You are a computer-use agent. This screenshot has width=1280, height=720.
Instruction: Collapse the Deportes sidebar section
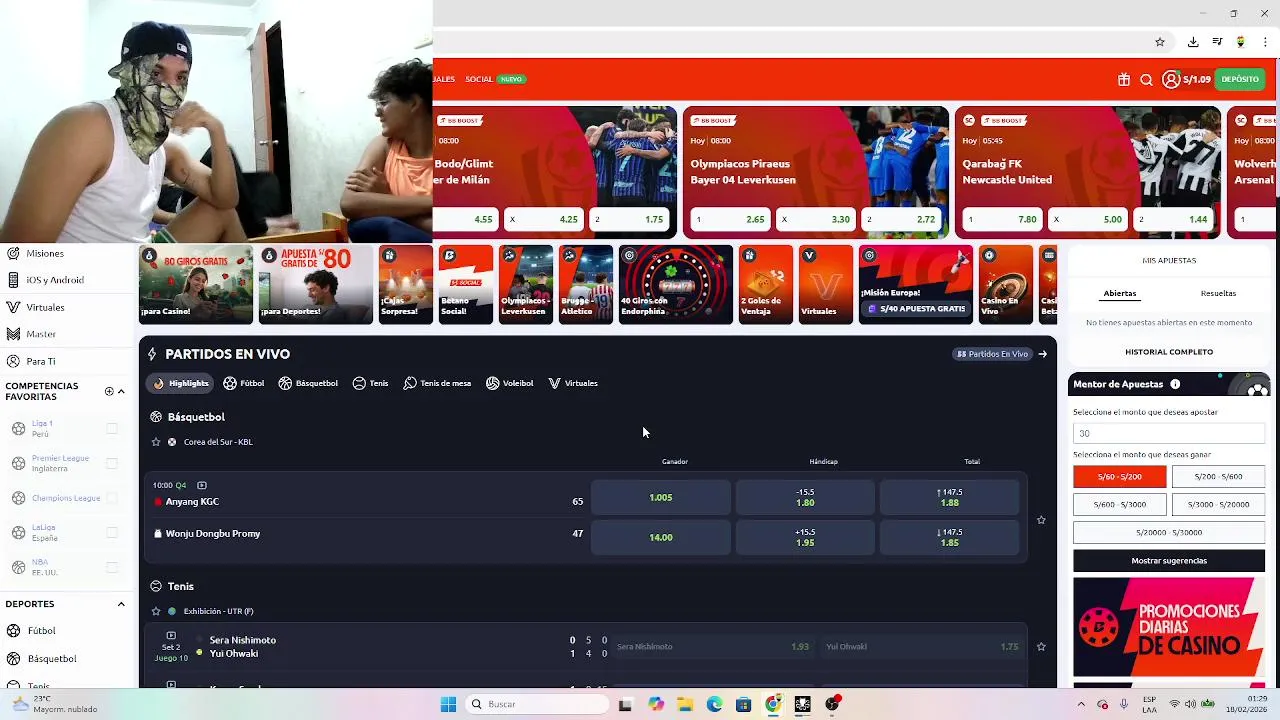[x=121, y=604]
